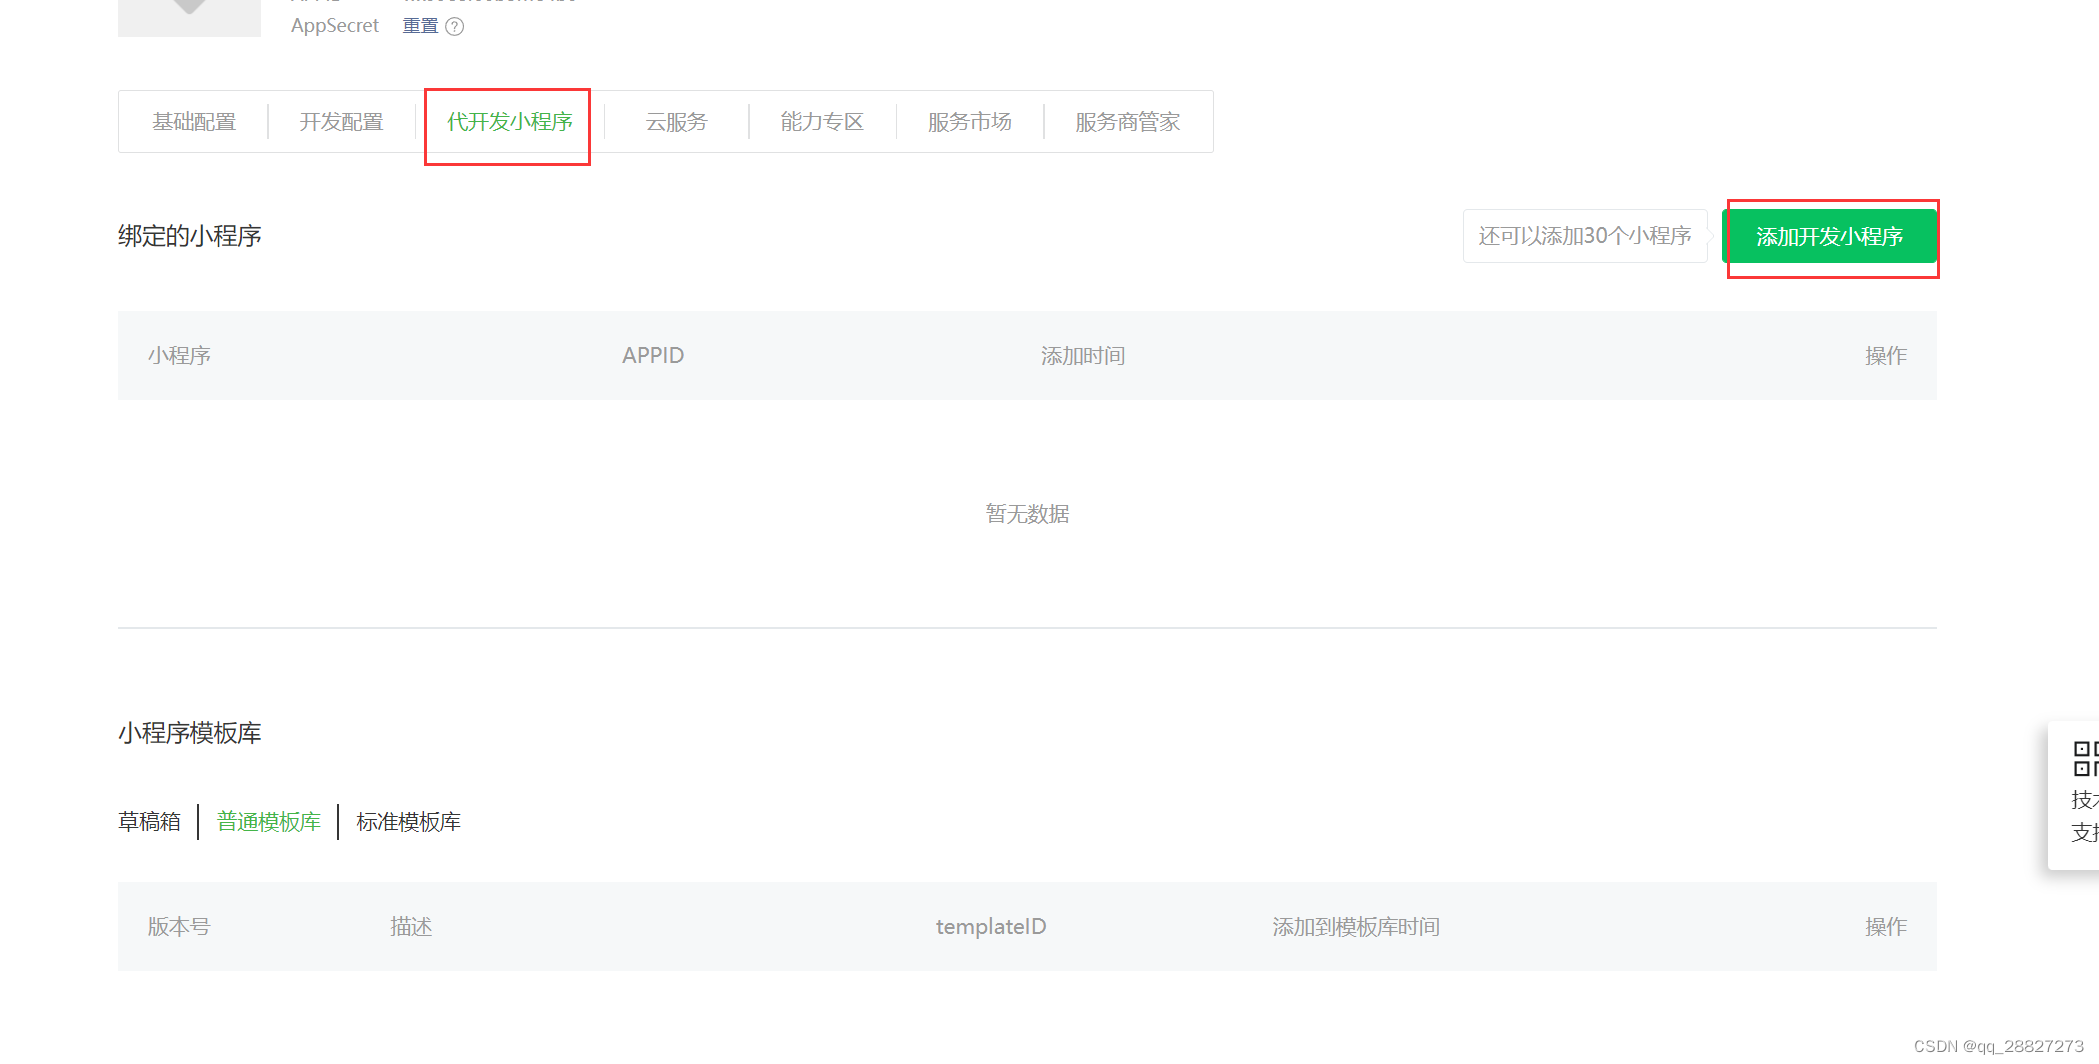Click the app avatar thumbnail at top
Image resolution: width=2099 pixels, height=1064 pixels.
(189, 18)
